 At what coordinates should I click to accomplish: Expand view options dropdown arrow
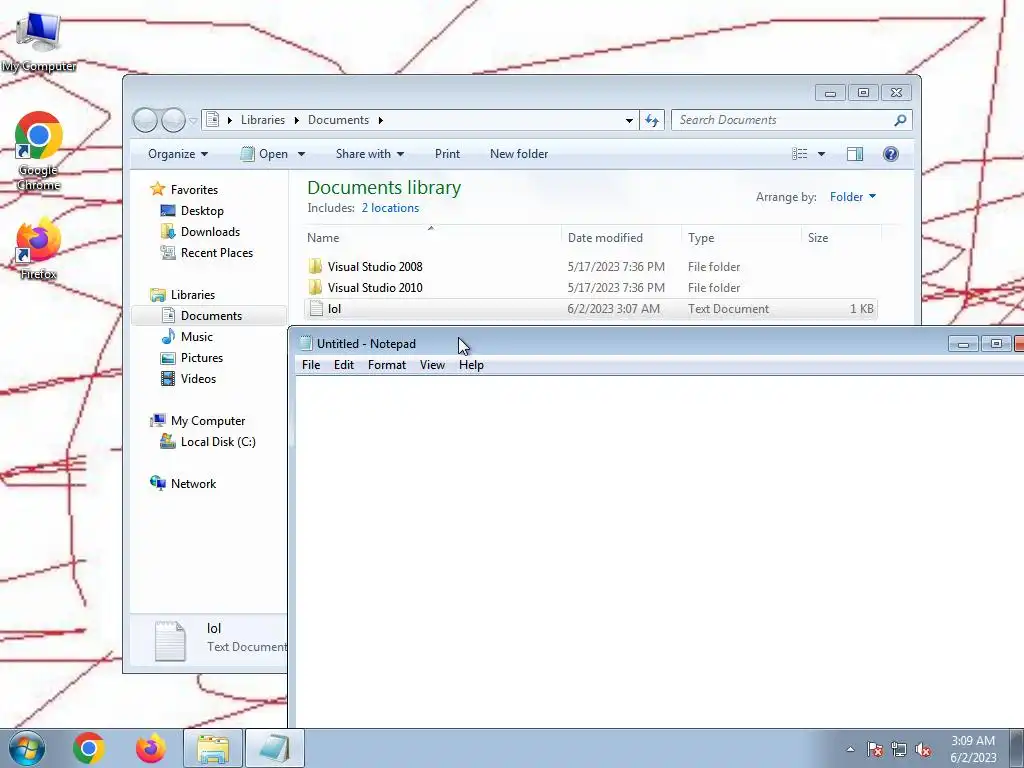pyautogui.click(x=822, y=154)
